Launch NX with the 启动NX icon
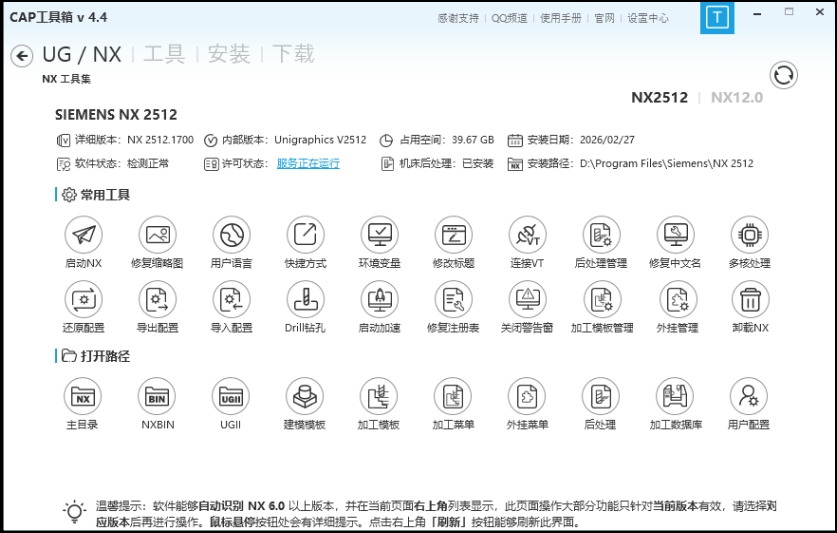The width and height of the screenshot is (837, 533). pyautogui.click(x=83, y=235)
